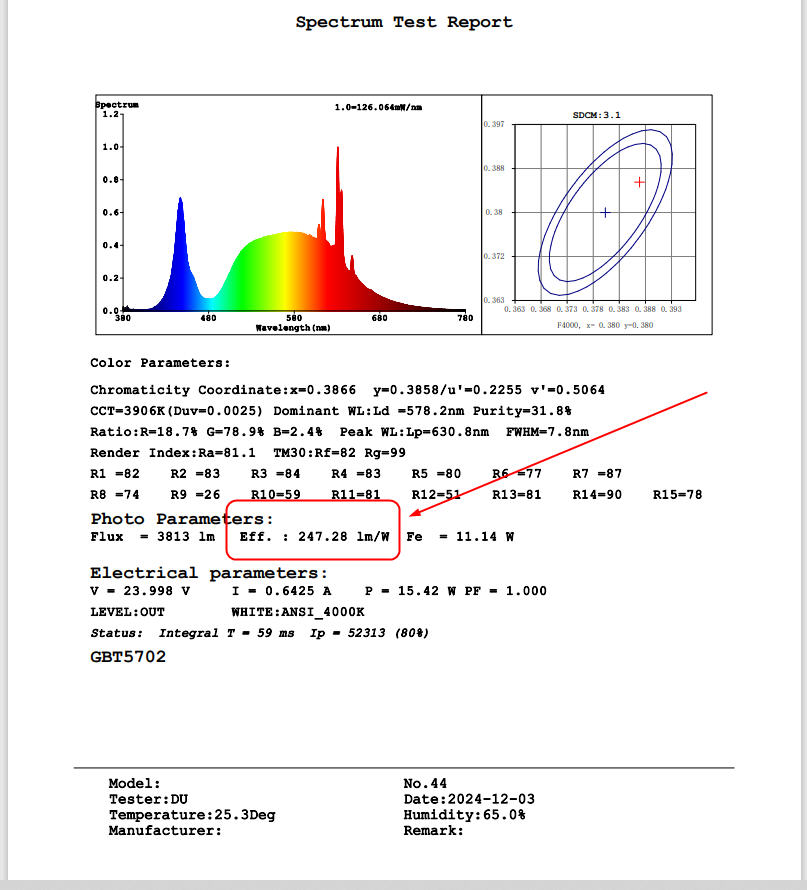Click the P = 15.42 W value

click(410, 591)
